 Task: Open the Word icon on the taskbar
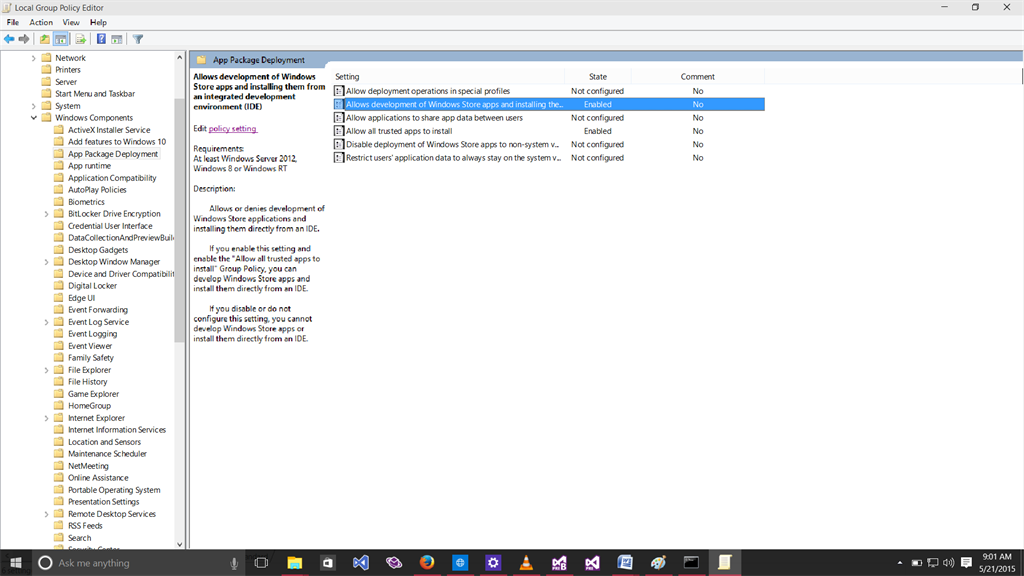click(625, 562)
